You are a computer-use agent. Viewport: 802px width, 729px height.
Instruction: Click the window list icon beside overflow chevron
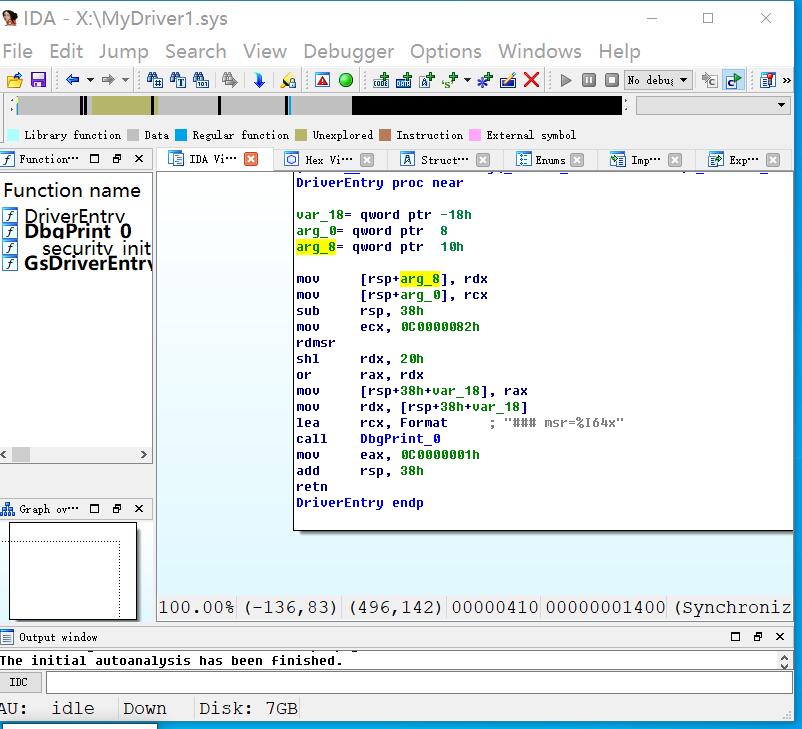tap(768, 80)
